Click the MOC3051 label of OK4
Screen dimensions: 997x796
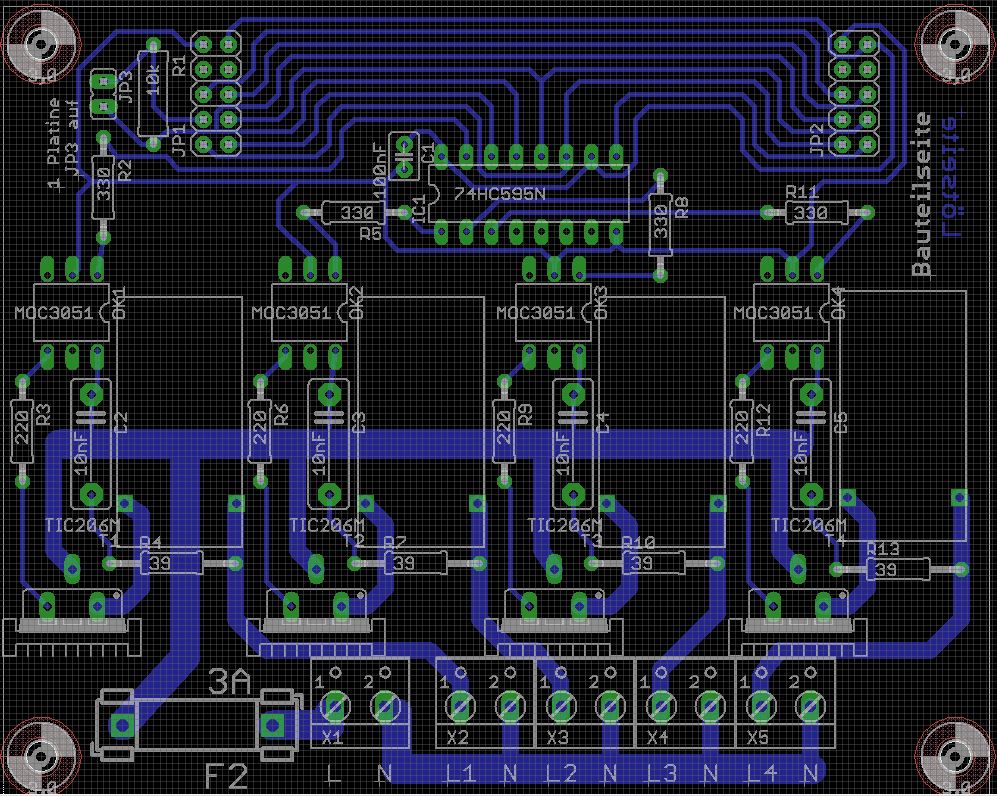tap(773, 313)
